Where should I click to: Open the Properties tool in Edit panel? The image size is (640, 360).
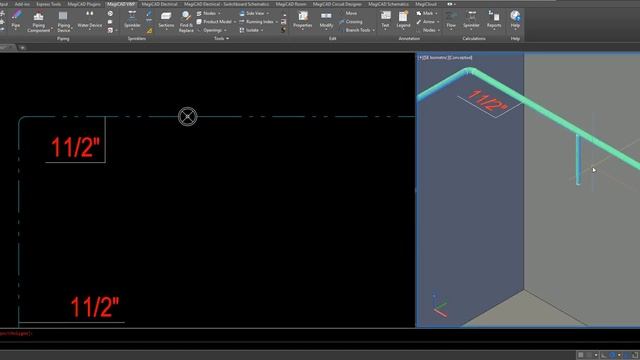pos(302,19)
